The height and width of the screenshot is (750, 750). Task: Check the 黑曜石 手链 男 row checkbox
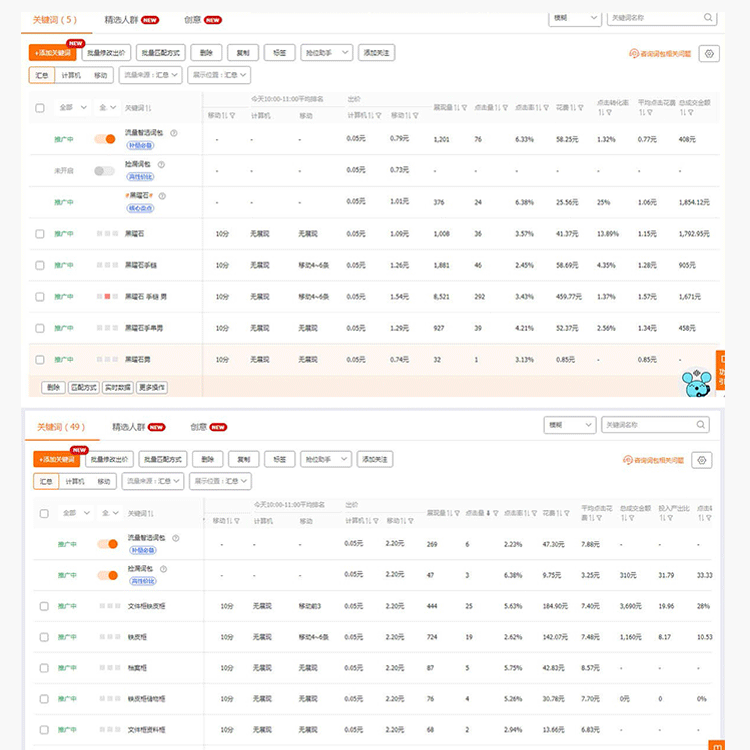click(x=40, y=297)
